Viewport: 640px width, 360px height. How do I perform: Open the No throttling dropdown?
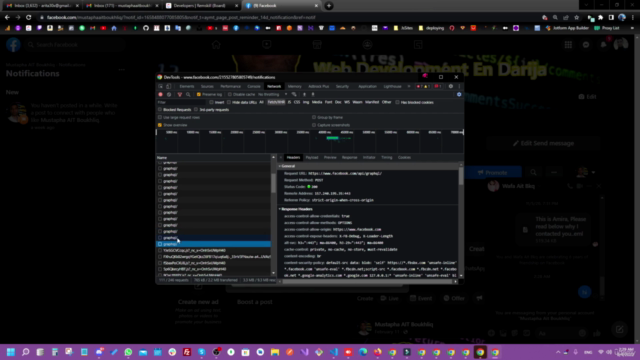click(273, 94)
